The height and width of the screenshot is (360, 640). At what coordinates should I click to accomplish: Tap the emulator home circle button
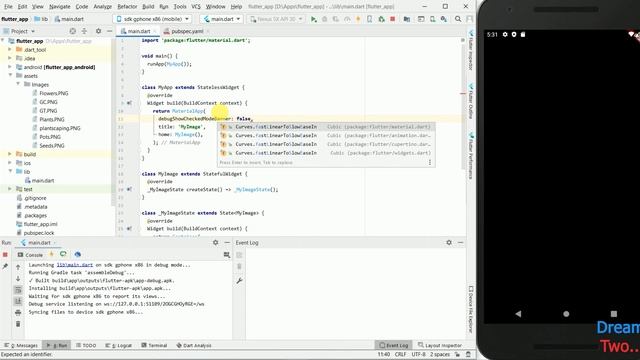[566, 314]
